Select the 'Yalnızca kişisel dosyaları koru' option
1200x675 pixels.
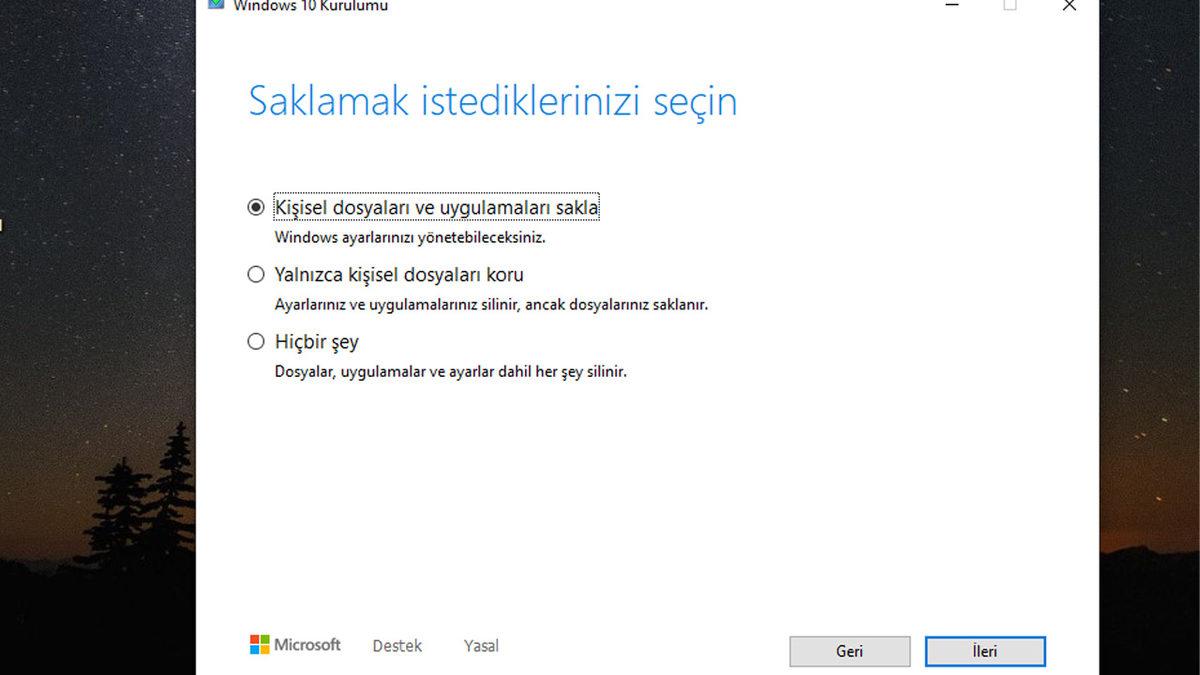pyautogui.click(x=256, y=274)
